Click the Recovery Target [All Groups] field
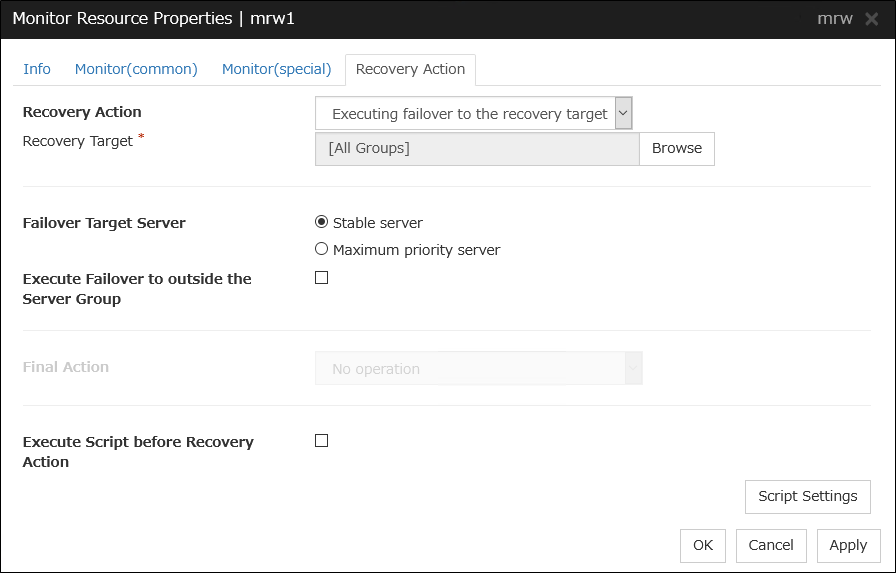Screen dimensions: 896x573 point(476,149)
